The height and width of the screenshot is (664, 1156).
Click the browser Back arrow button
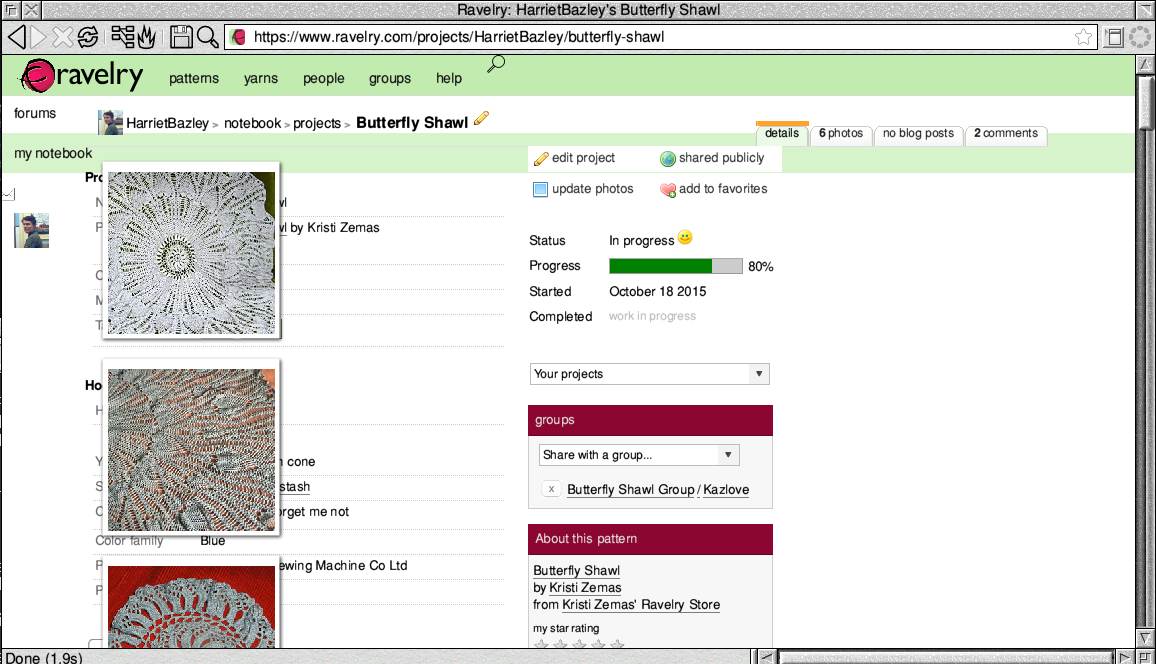tap(16, 37)
